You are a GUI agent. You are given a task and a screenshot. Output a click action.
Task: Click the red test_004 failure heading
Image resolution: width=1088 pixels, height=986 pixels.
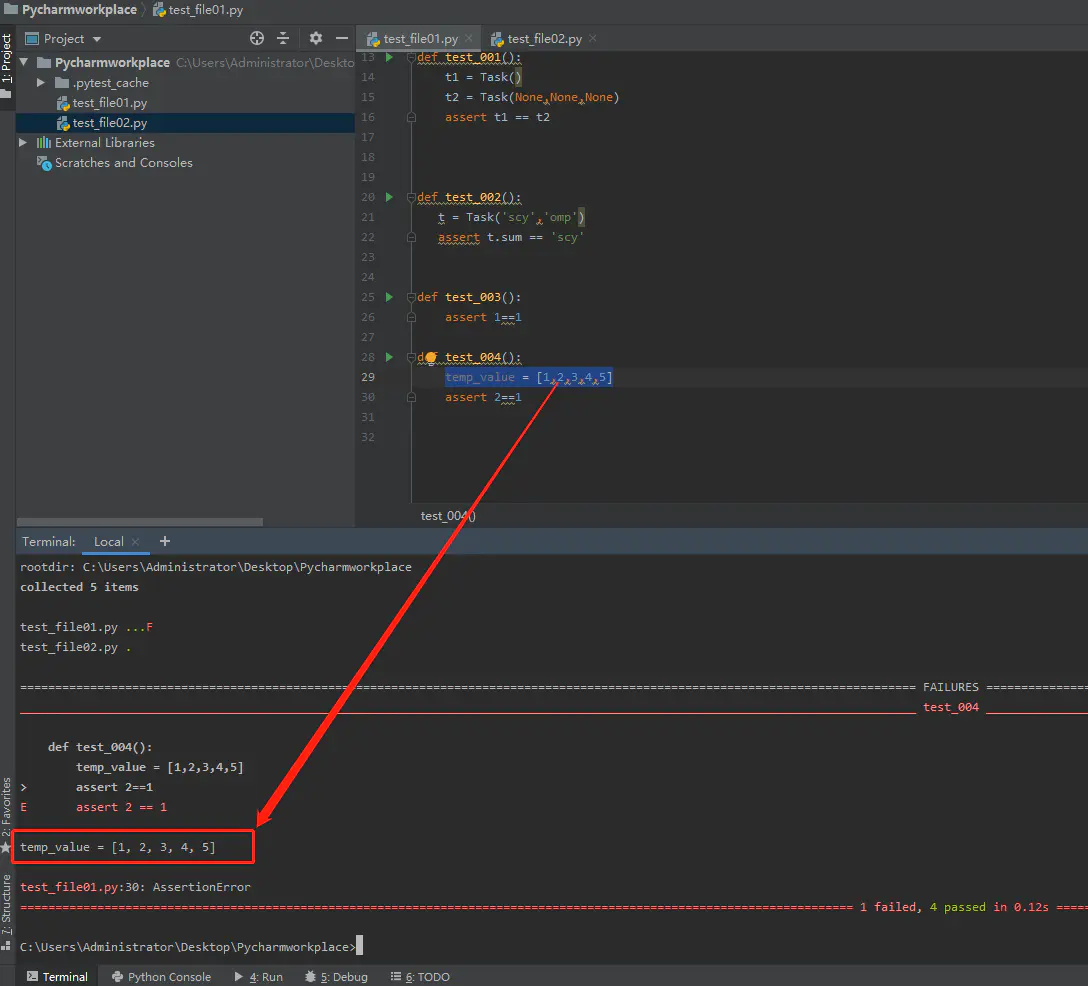click(x=951, y=707)
